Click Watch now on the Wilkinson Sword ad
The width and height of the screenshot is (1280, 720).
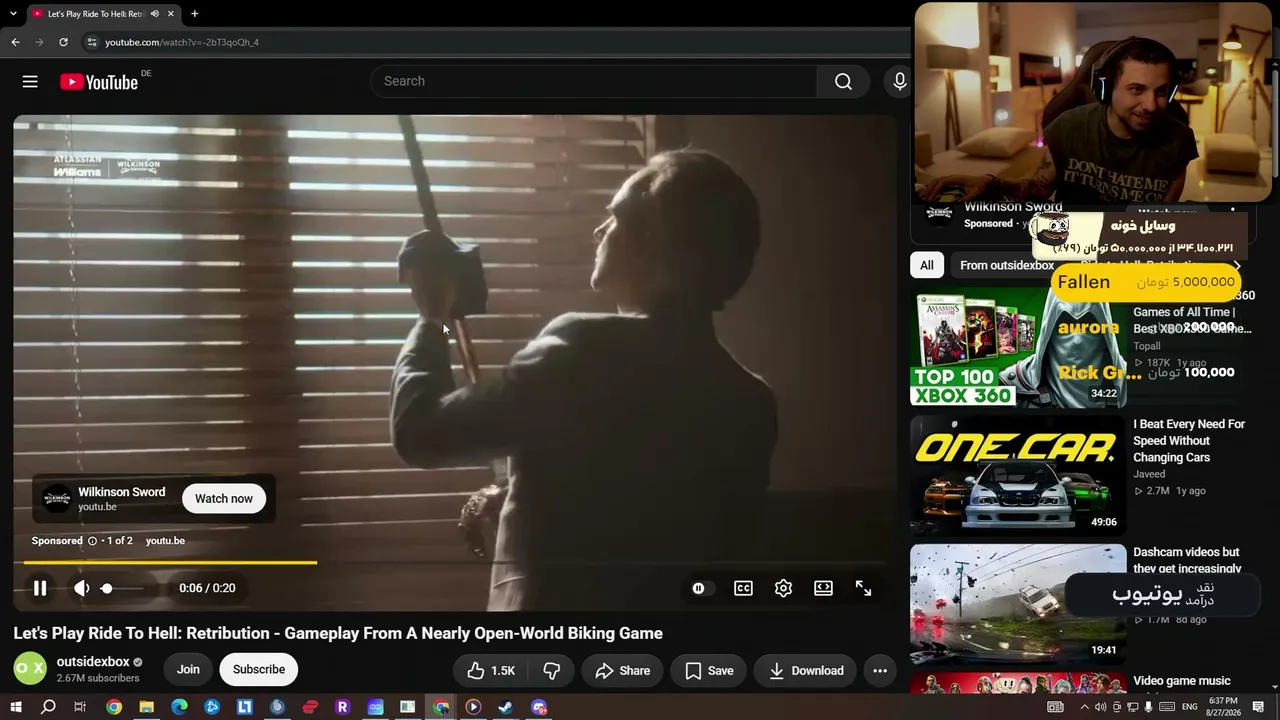[x=224, y=499]
